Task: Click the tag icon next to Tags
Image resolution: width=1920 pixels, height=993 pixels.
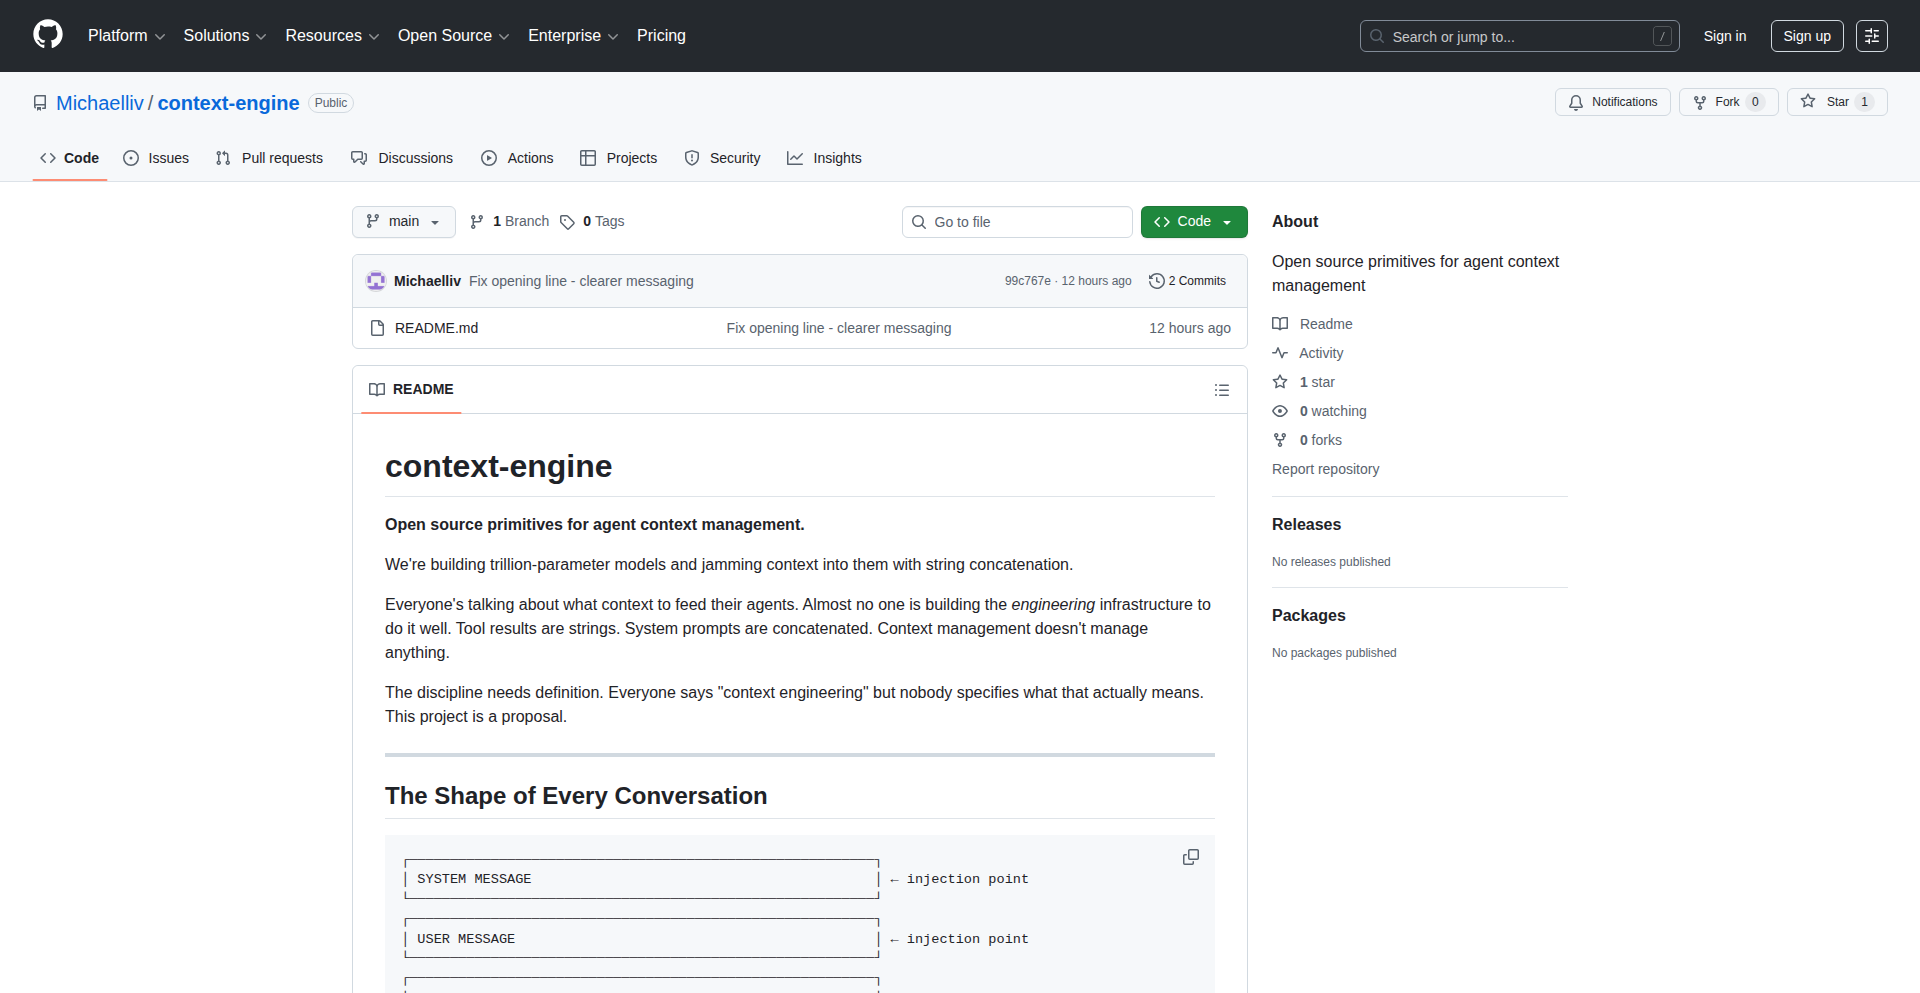Action: [567, 222]
